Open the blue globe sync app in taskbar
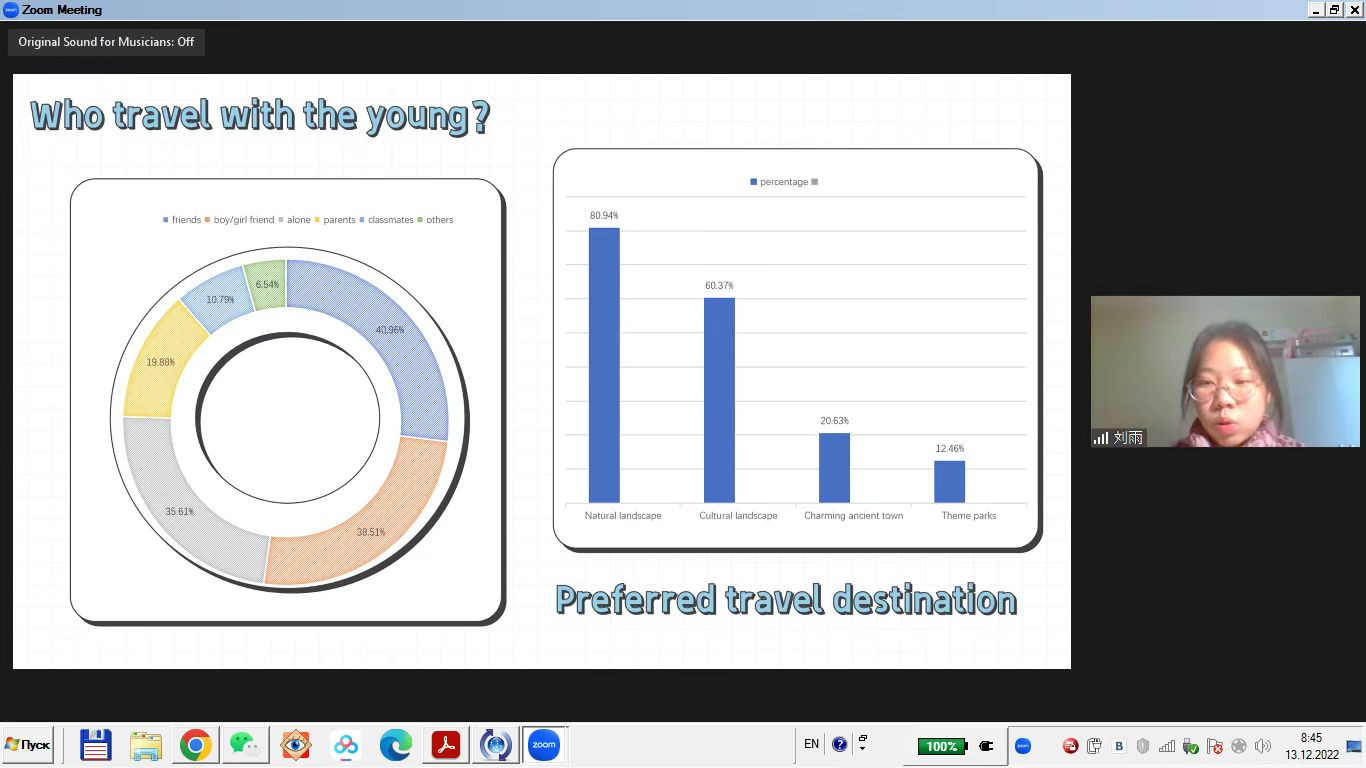This screenshot has height=768, width=1366. pyautogui.click(x=496, y=745)
